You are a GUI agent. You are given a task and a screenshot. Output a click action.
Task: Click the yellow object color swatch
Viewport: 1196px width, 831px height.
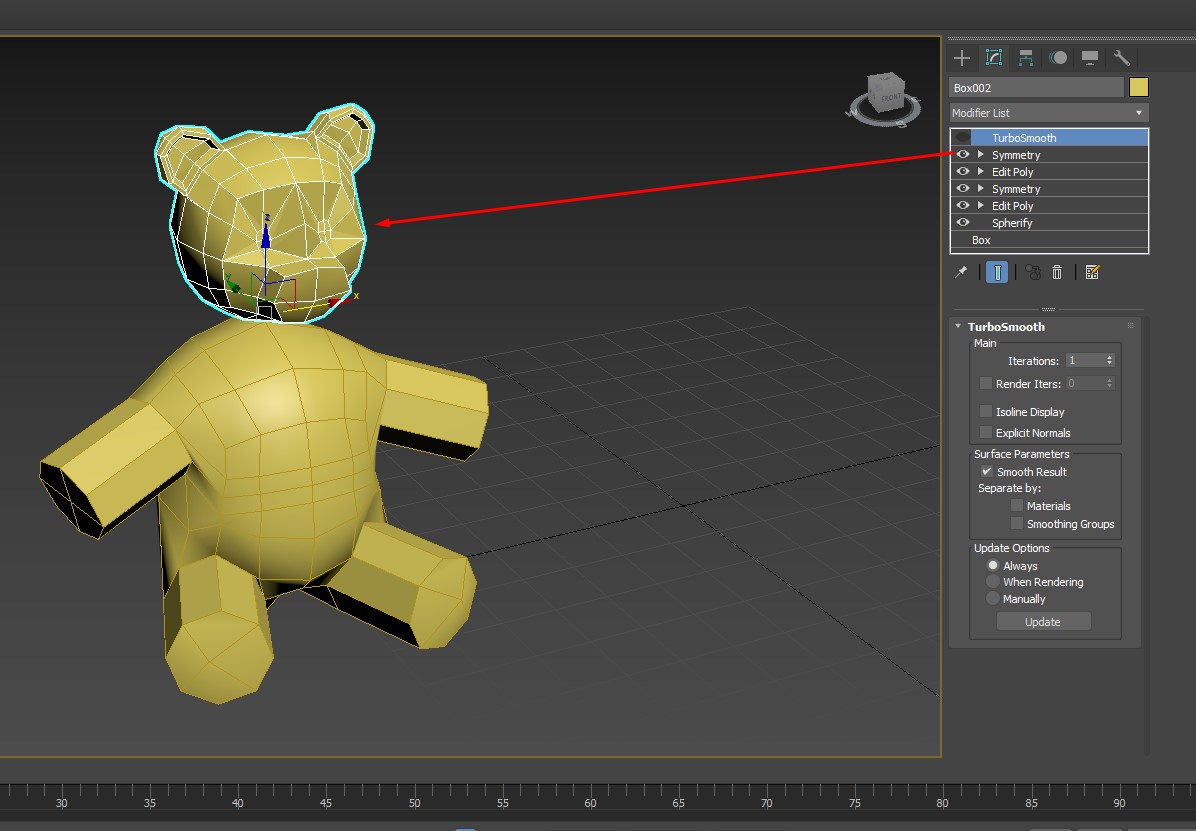pos(1139,88)
